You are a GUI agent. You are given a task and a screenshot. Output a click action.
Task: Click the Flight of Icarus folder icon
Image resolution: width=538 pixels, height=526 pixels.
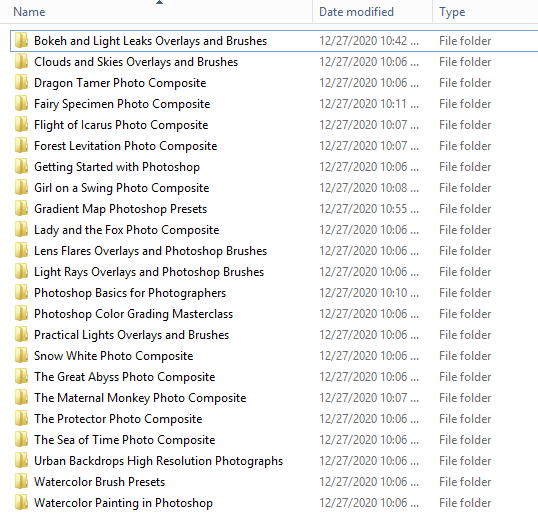21,125
